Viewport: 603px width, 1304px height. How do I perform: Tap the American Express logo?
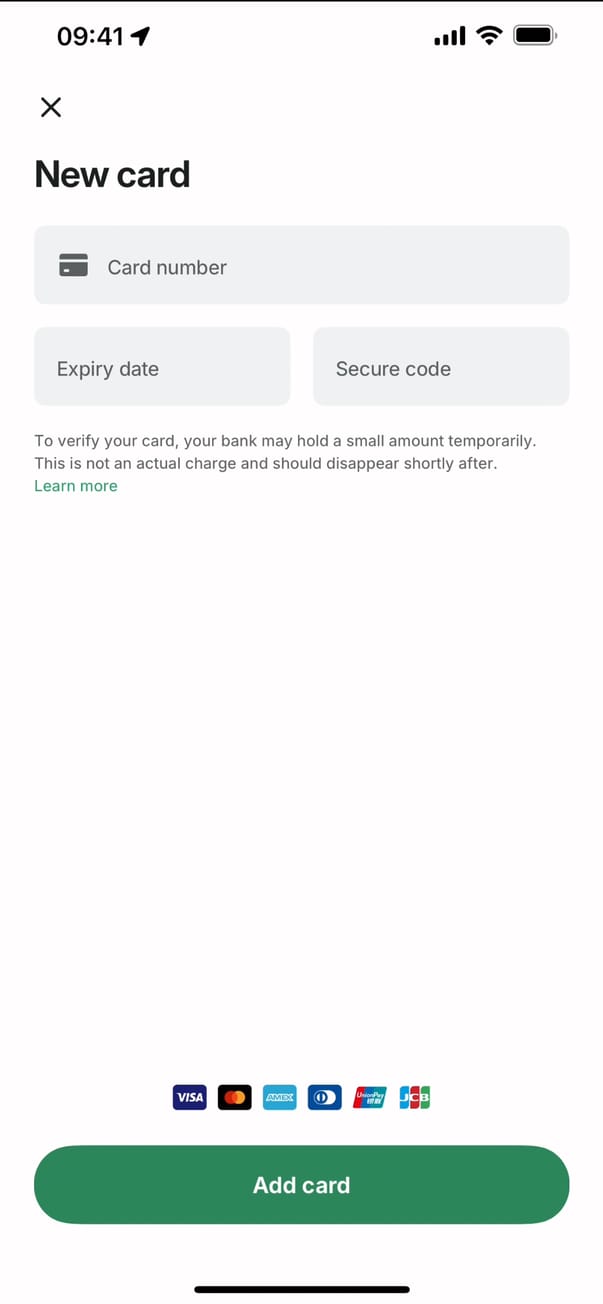tap(280, 1097)
